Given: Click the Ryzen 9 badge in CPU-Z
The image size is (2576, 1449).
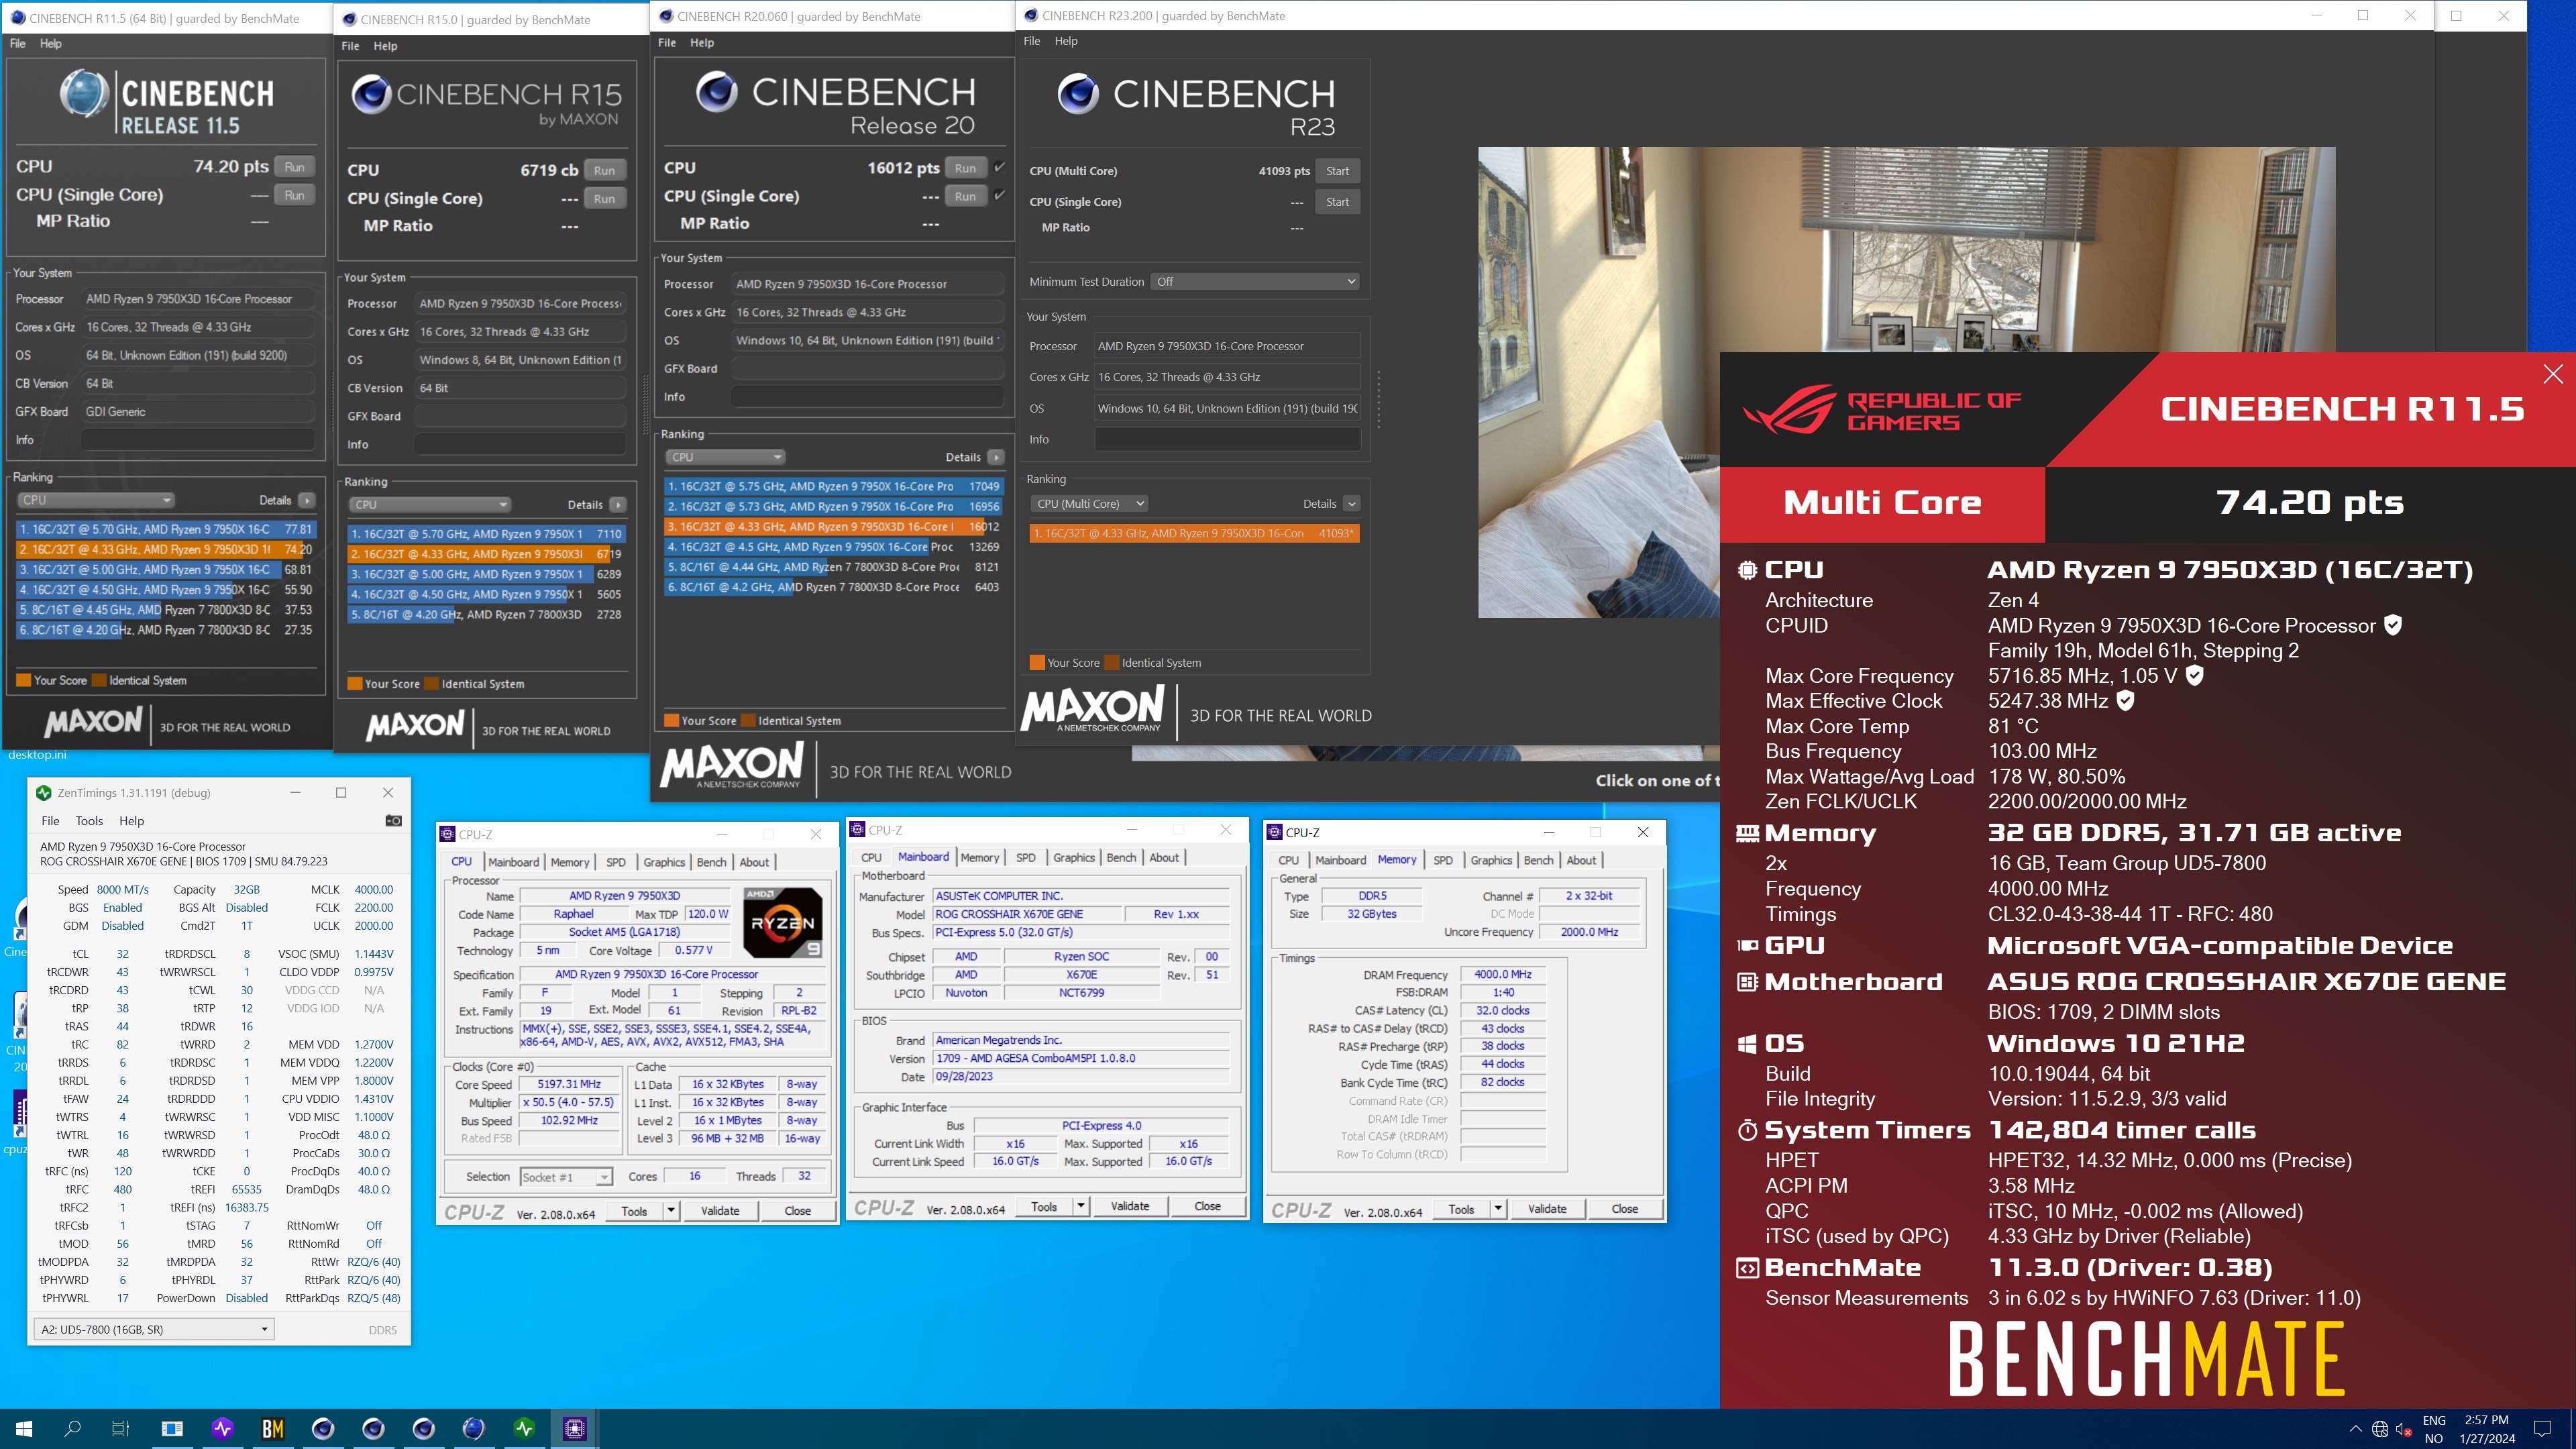Looking at the screenshot, I should click(x=783, y=922).
